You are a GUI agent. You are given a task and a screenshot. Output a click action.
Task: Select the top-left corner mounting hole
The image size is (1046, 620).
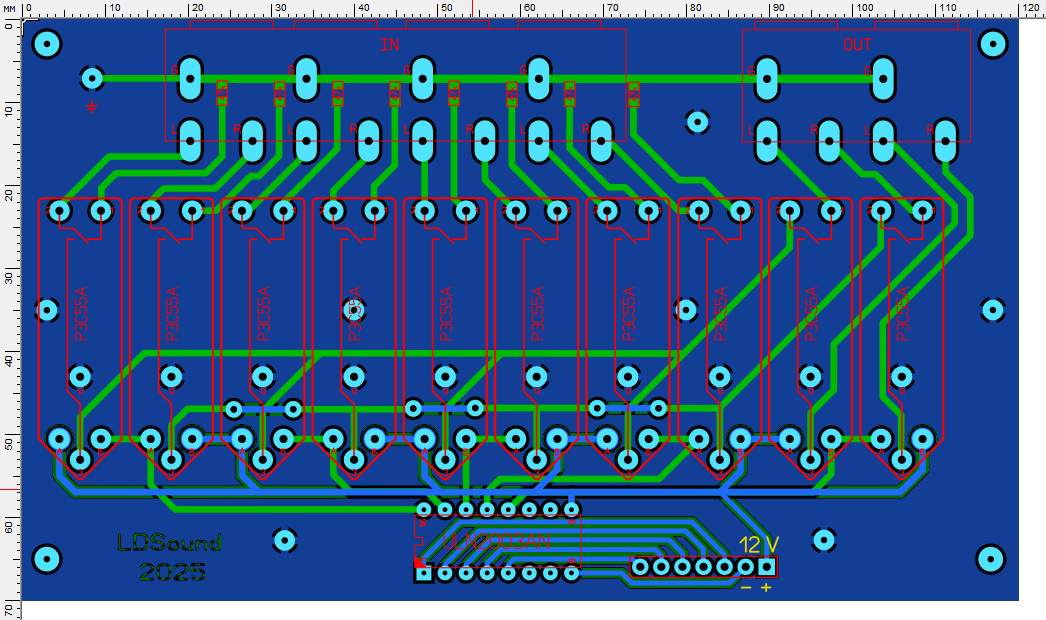(46, 45)
